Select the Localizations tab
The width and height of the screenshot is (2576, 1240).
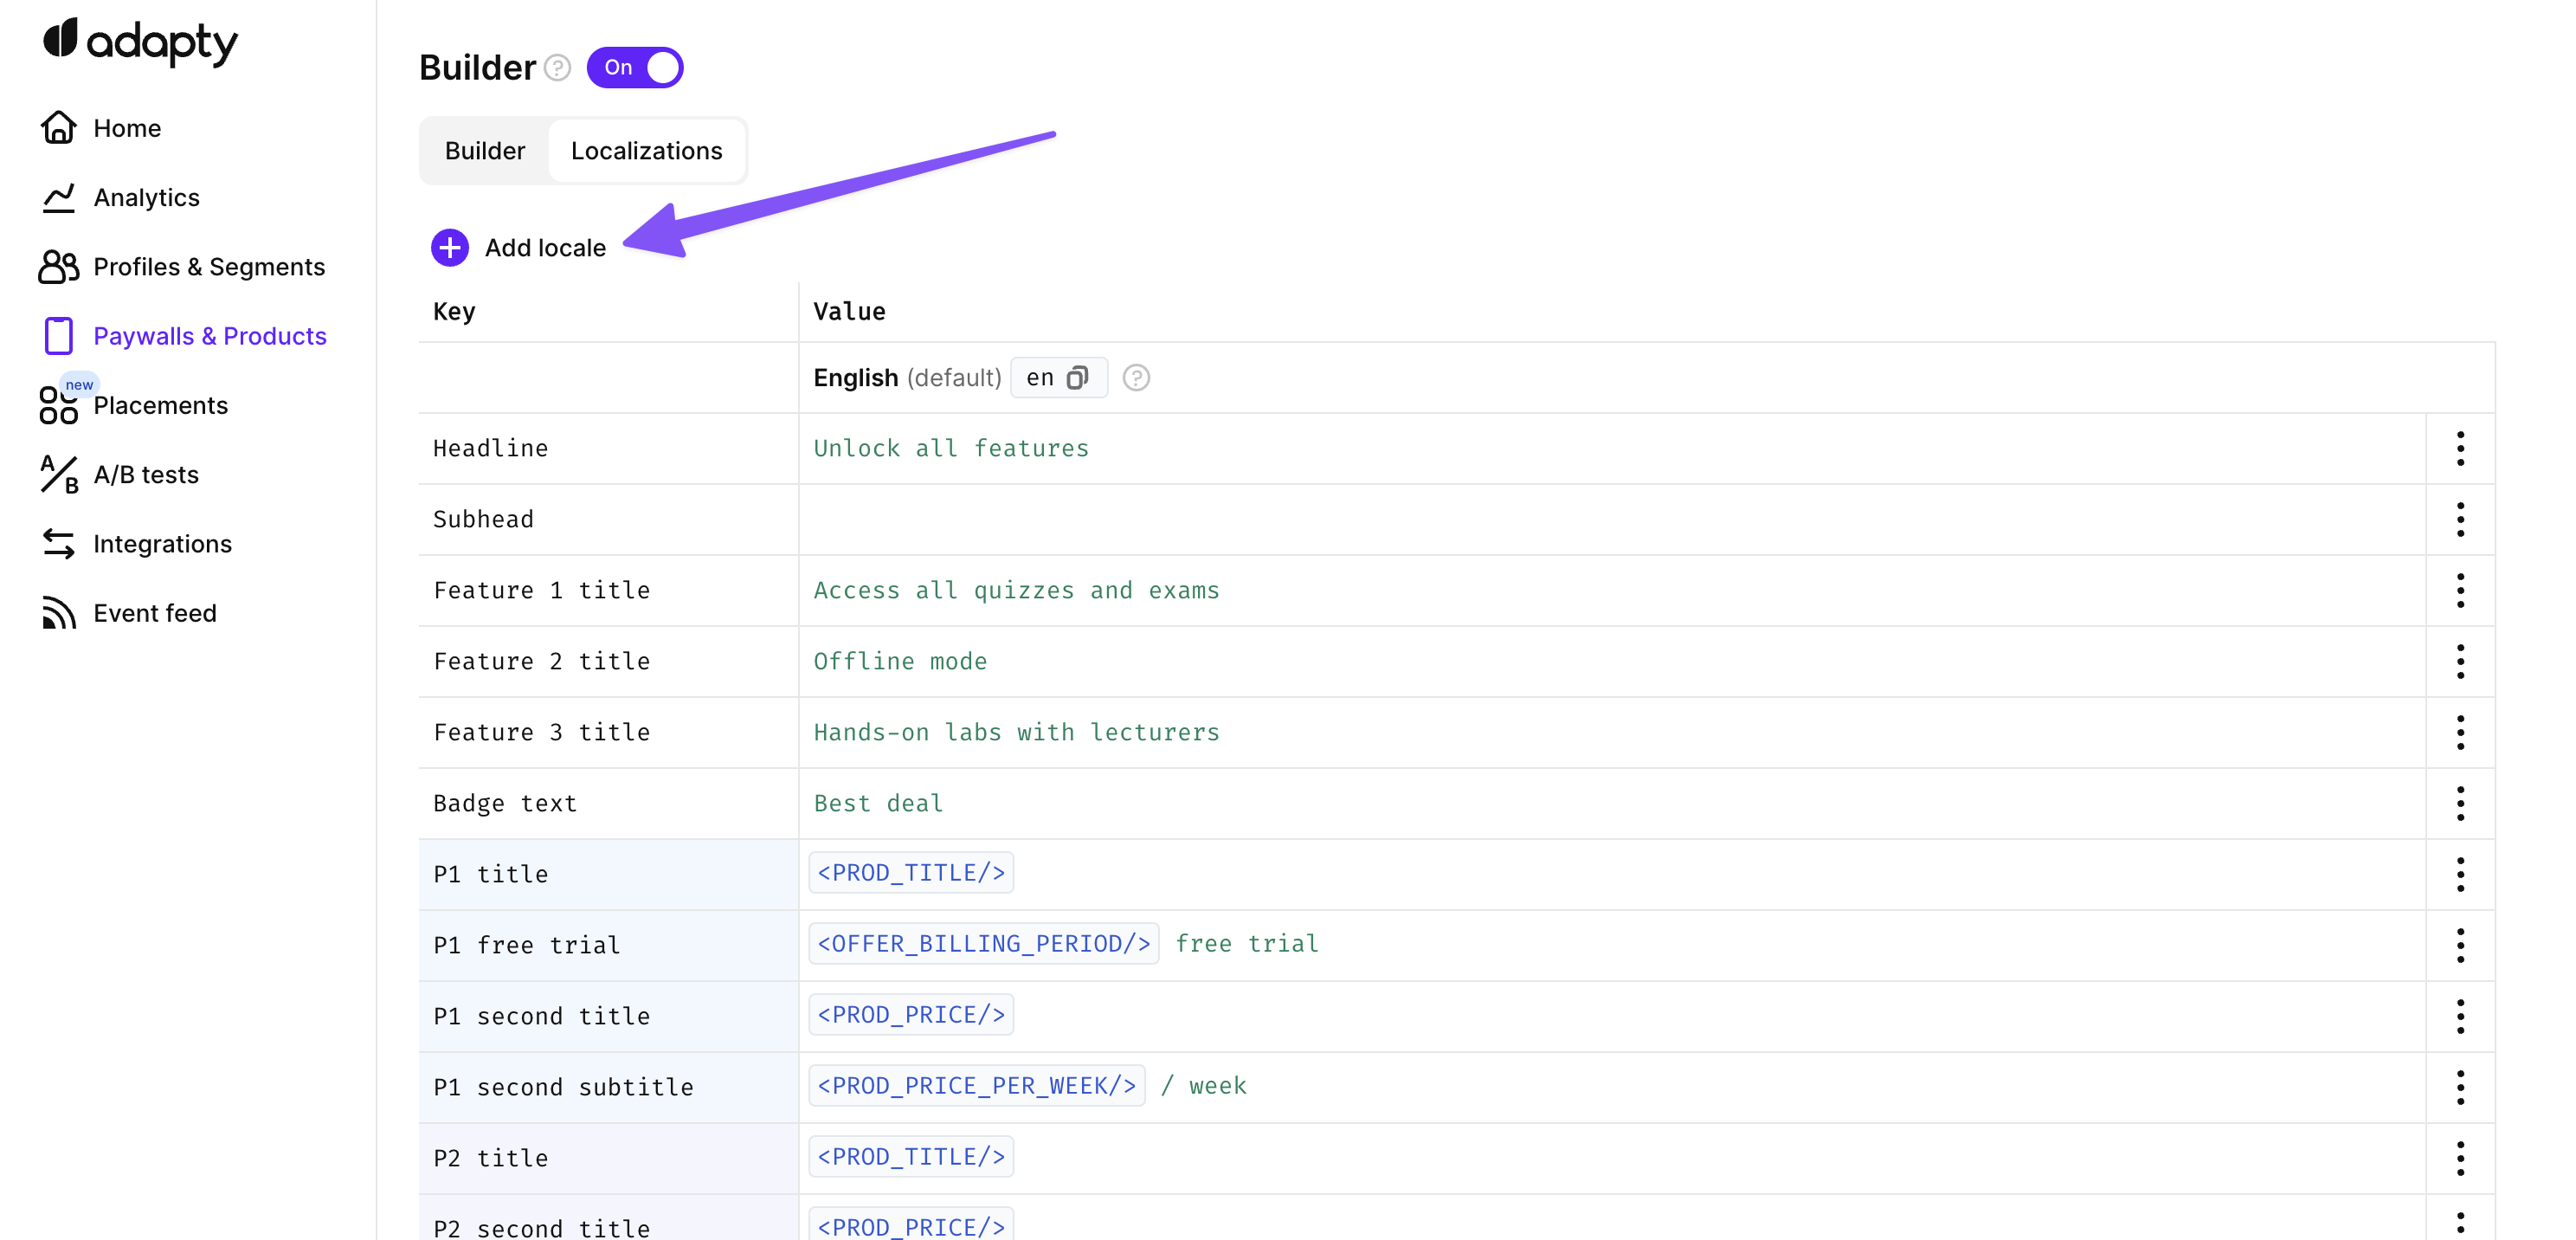(646, 151)
